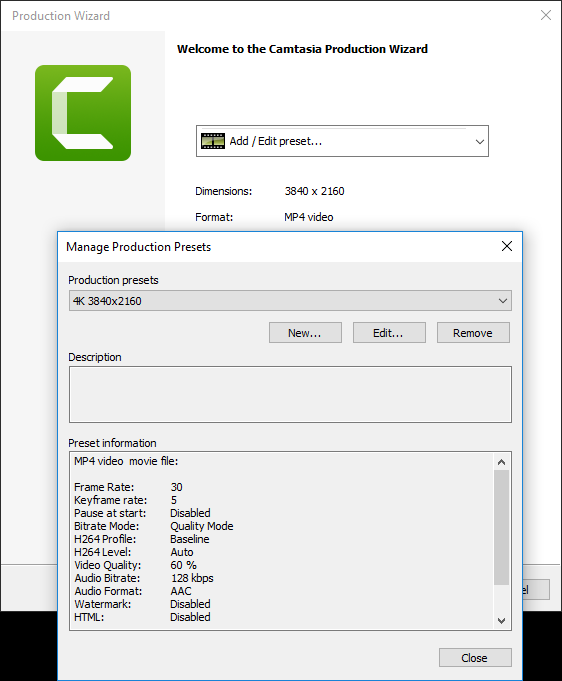Click the 'MP4 video' format value in Production Wizard

point(309,217)
